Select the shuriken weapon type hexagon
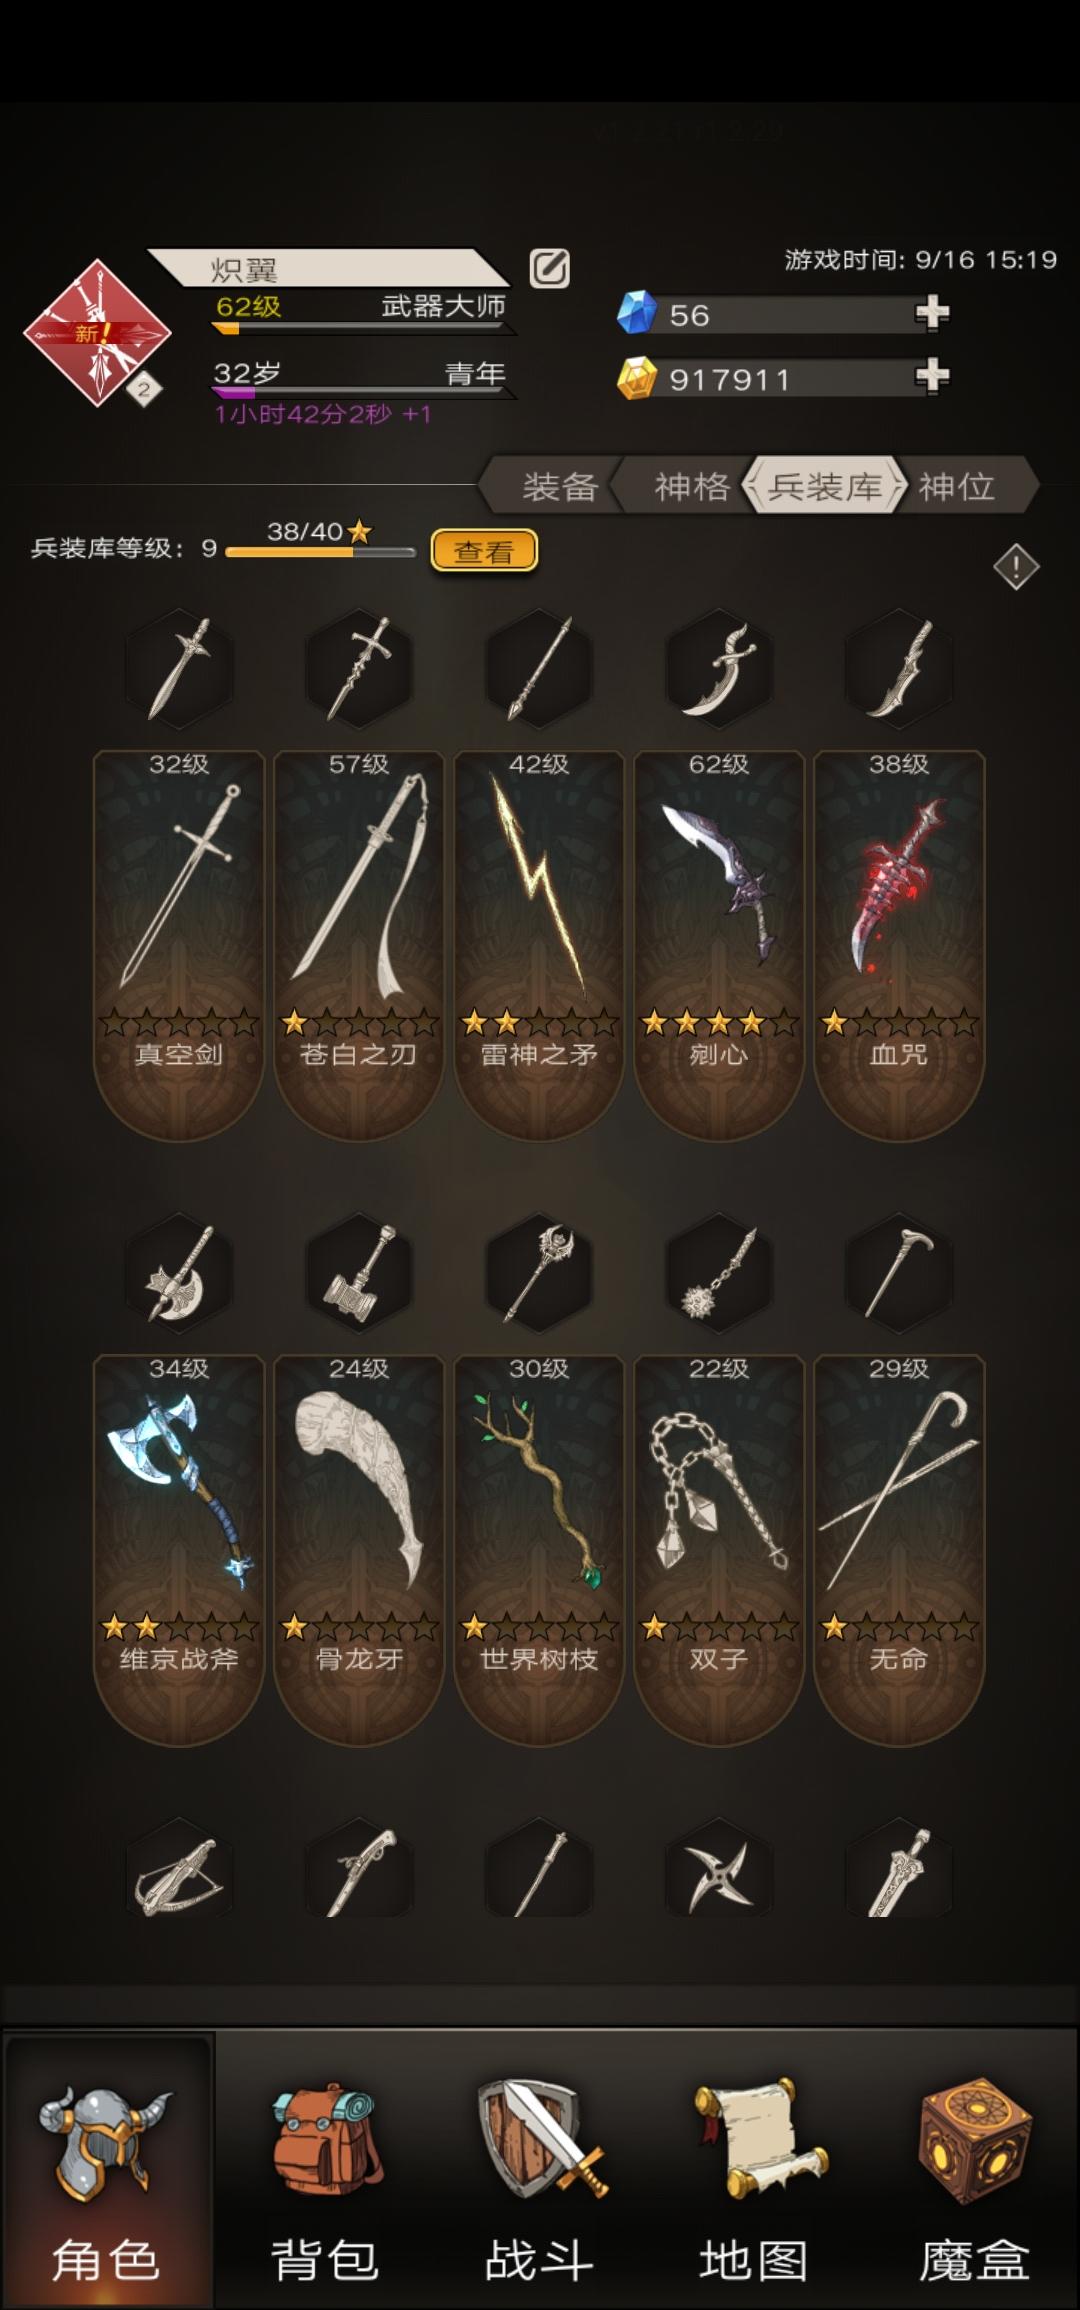The image size is (1080, 2310). 719,1871
